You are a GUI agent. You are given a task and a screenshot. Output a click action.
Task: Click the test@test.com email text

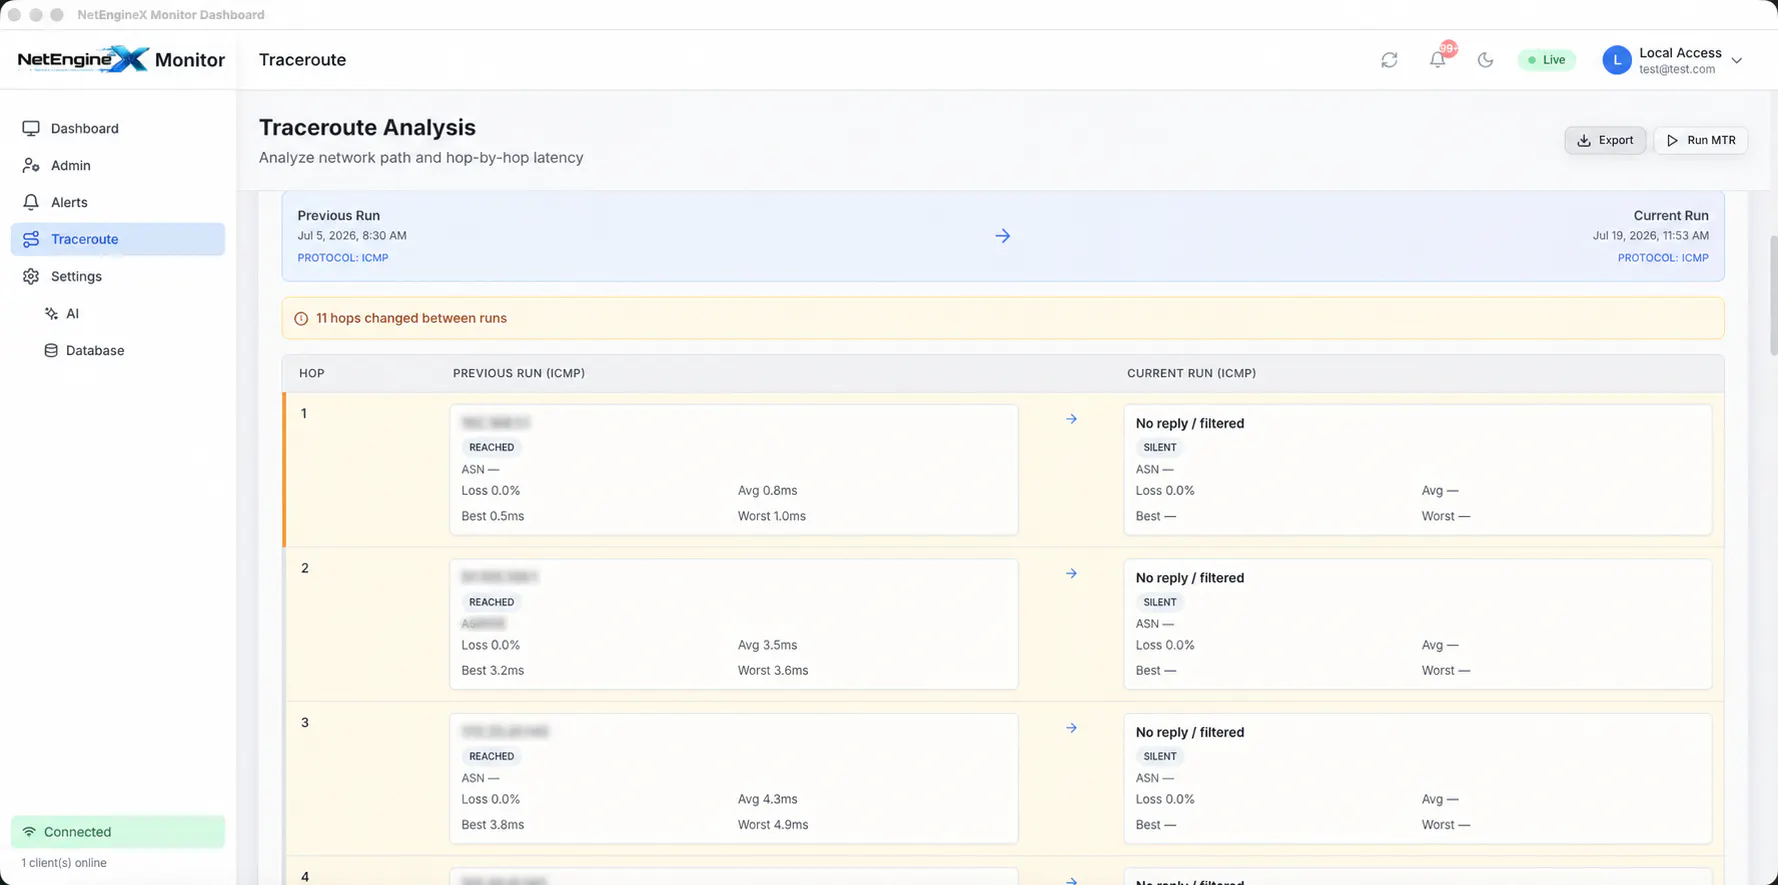point(1677,70)
